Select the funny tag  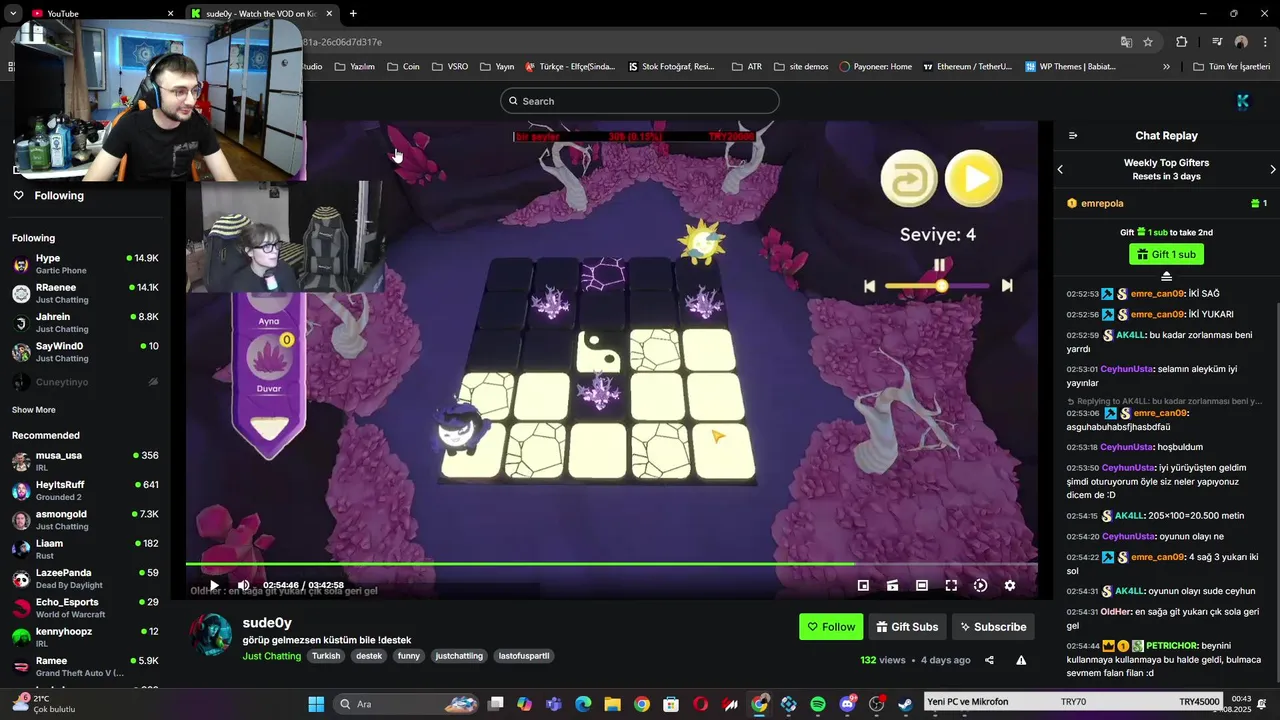click(x=408, y=656)
